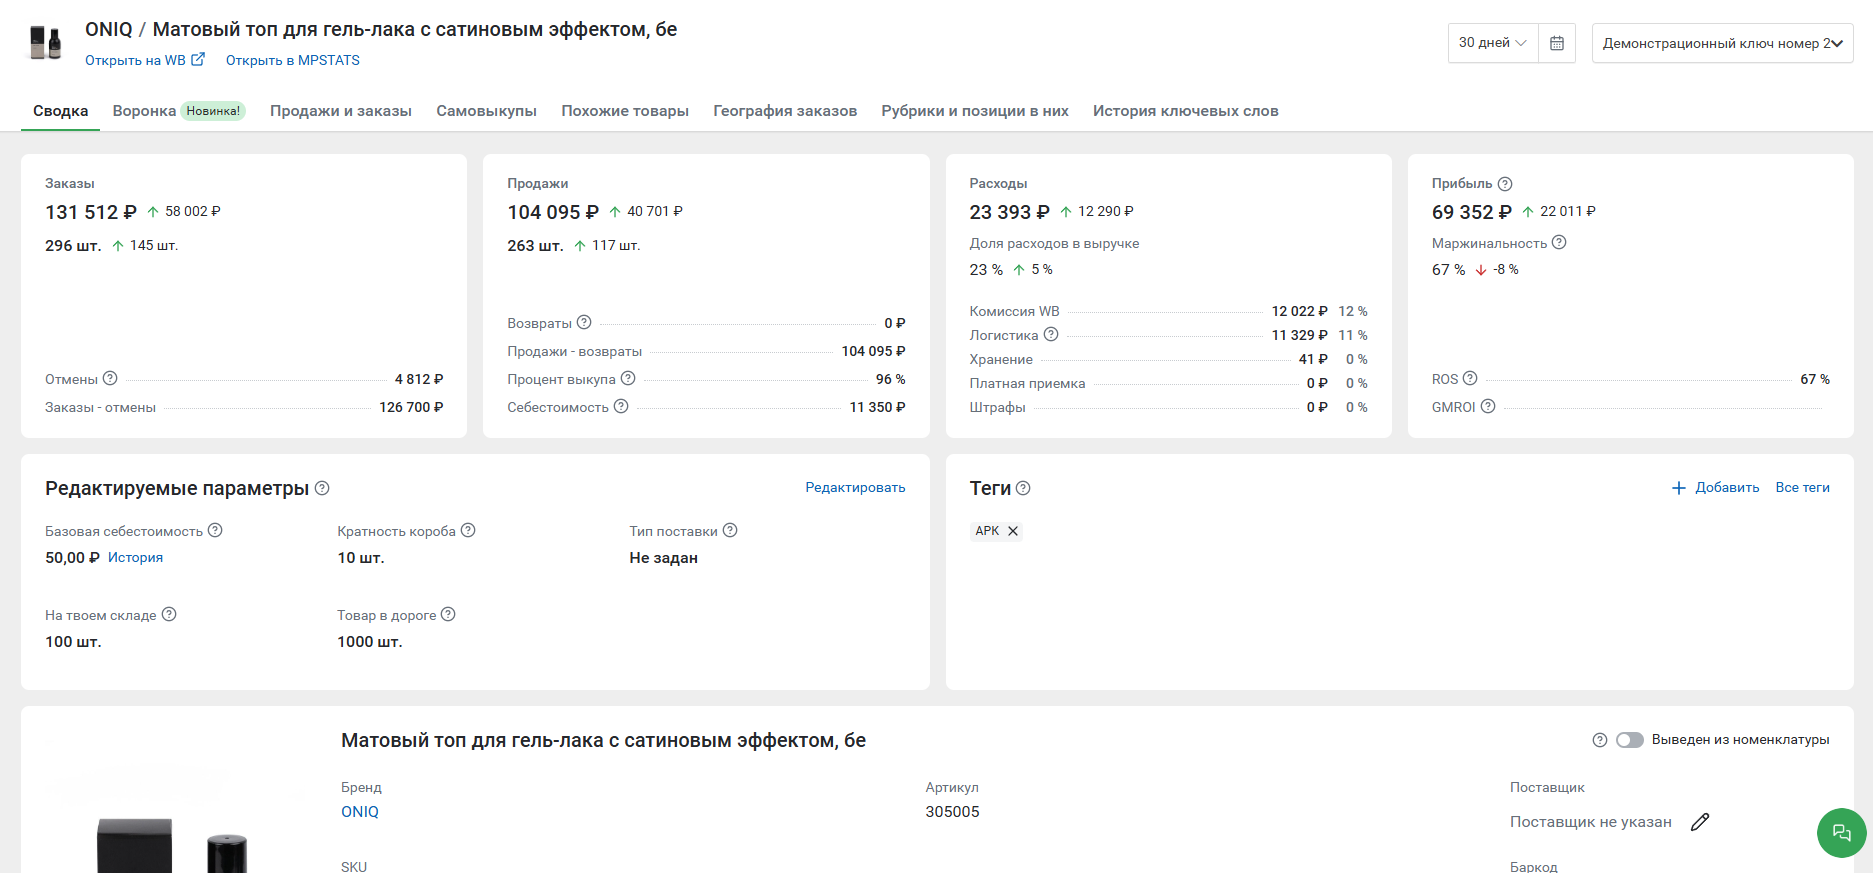Click the Продажи total 104 095 ₽
Viewport: 1873px width, 873px height.
[553, 212]
